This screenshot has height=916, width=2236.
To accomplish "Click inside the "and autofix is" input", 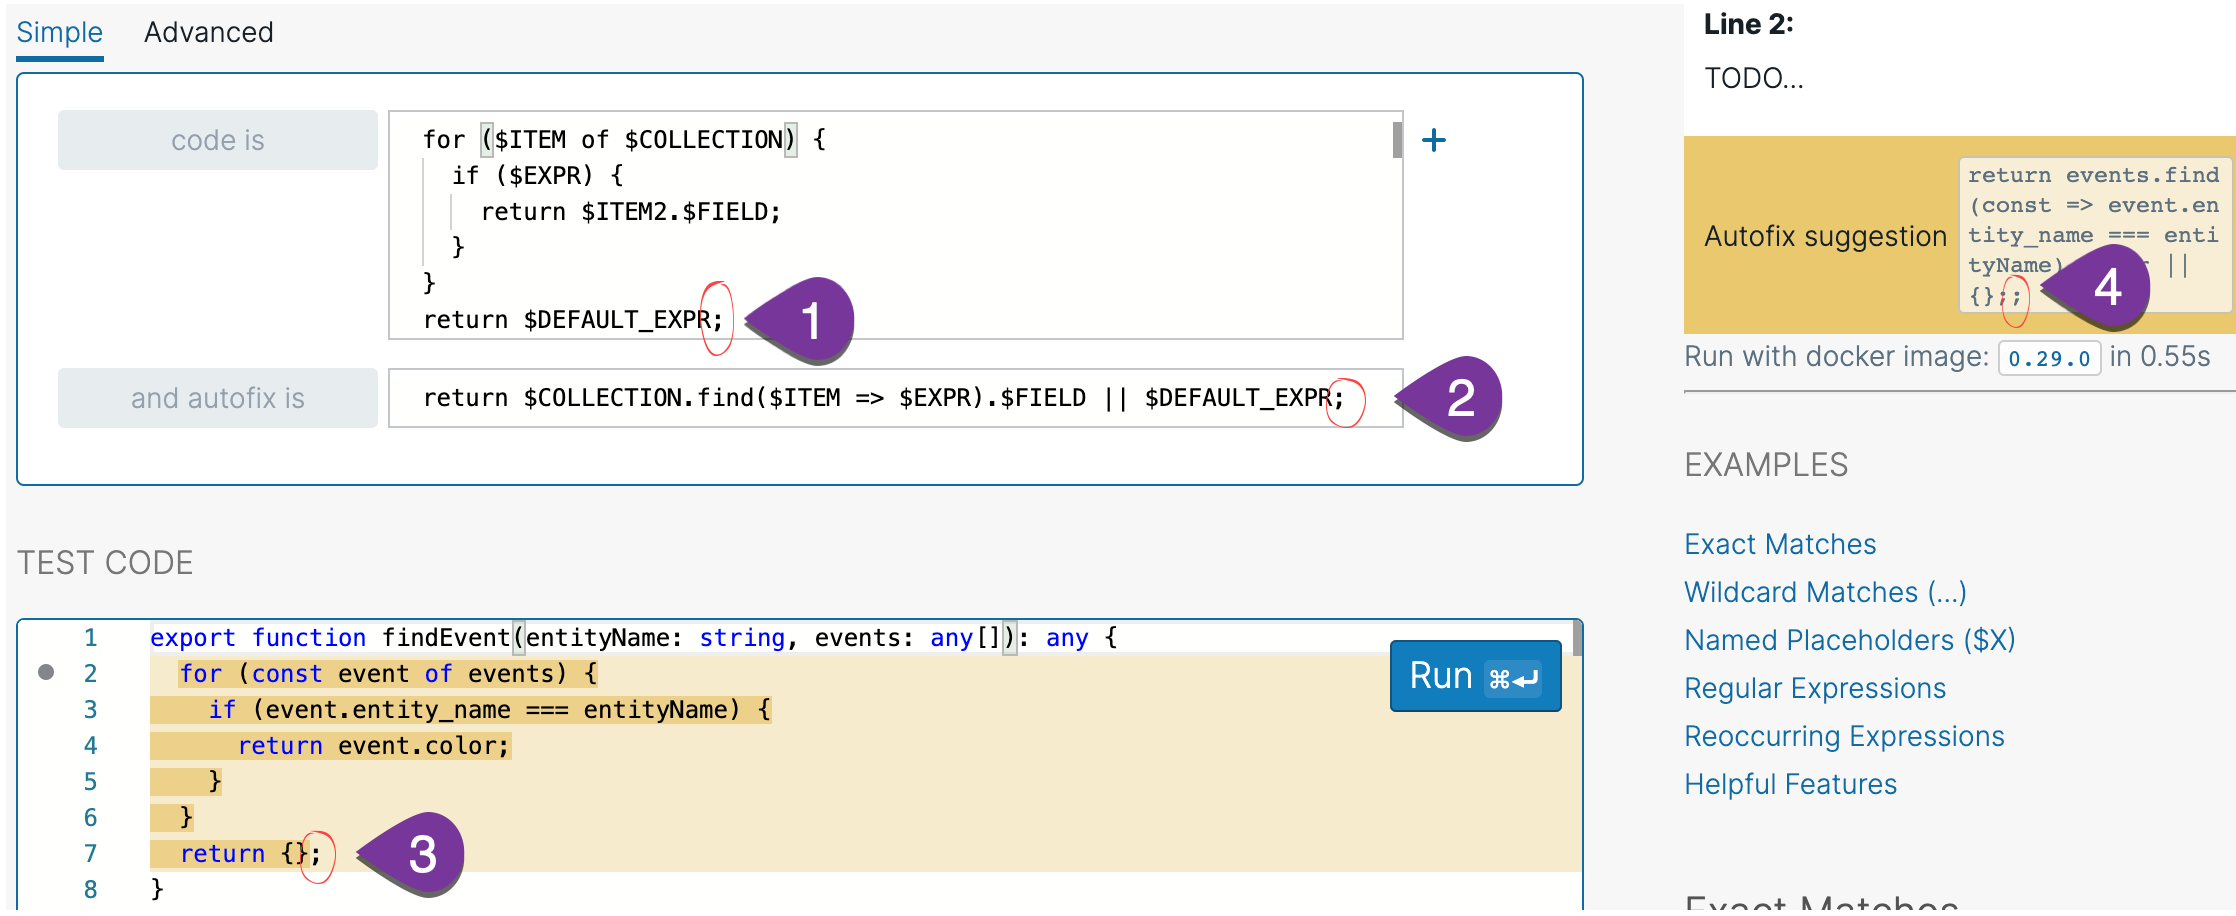I will coord(890,397).
